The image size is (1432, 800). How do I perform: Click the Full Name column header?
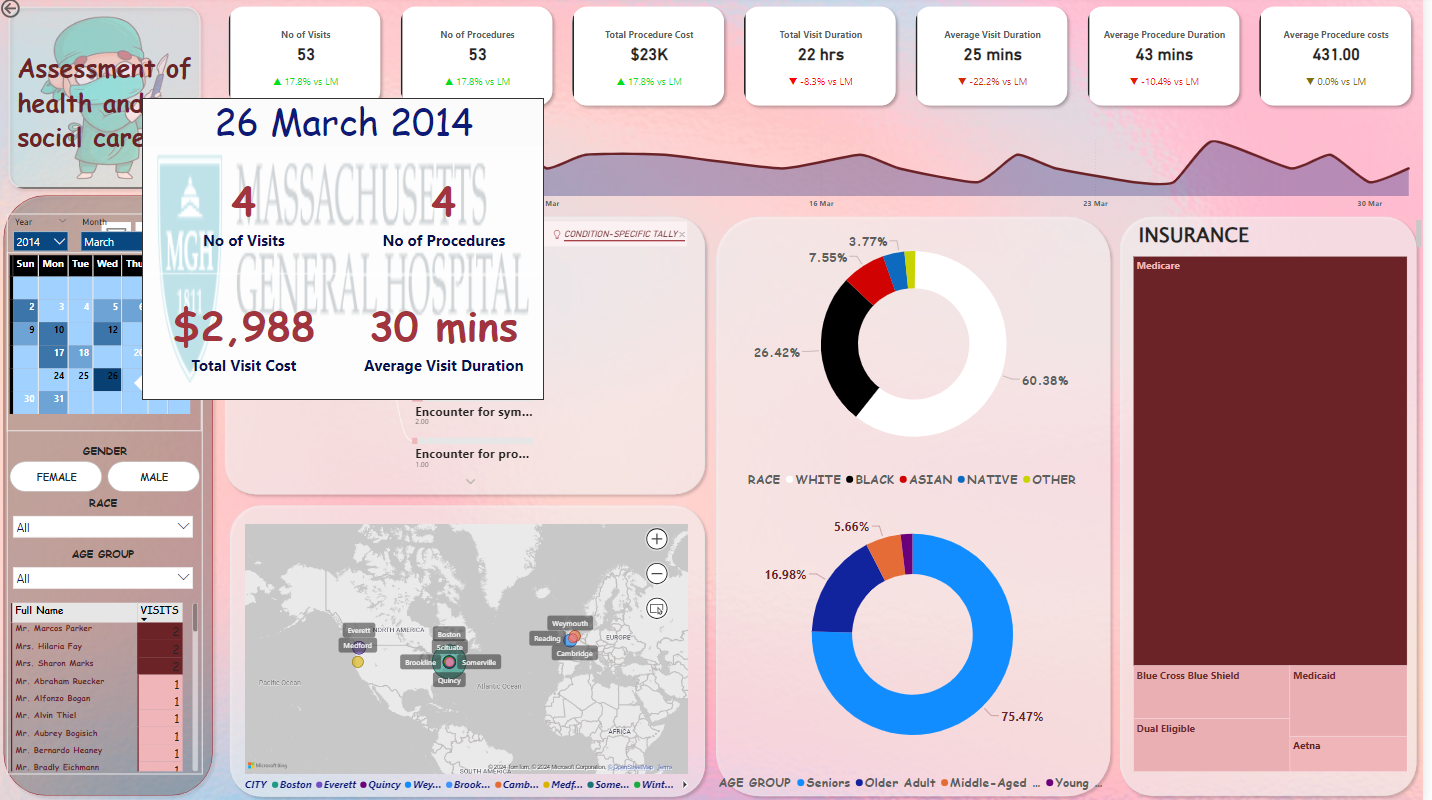[40, 610]
